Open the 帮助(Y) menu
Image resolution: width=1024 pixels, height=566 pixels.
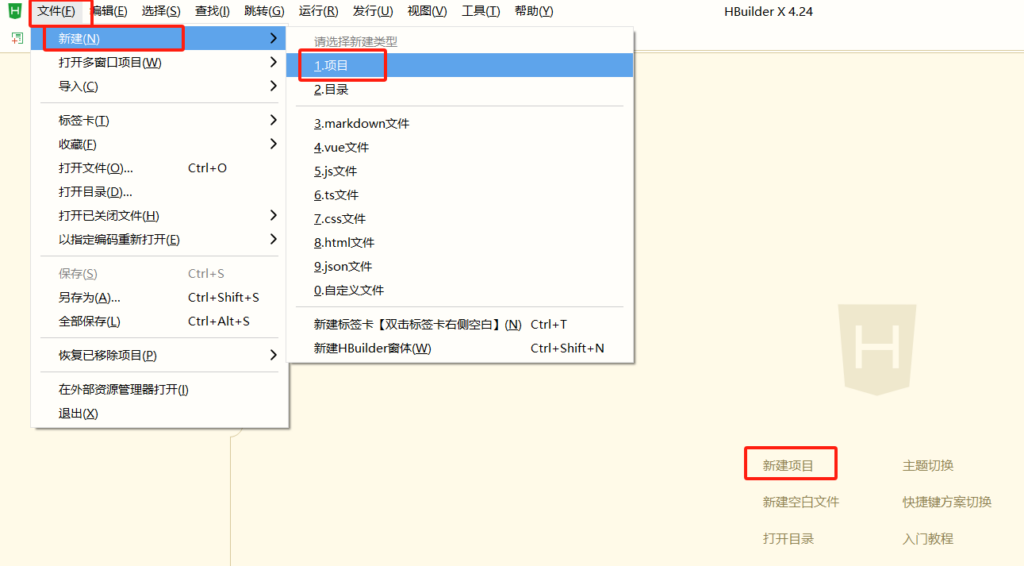(534, 11)
